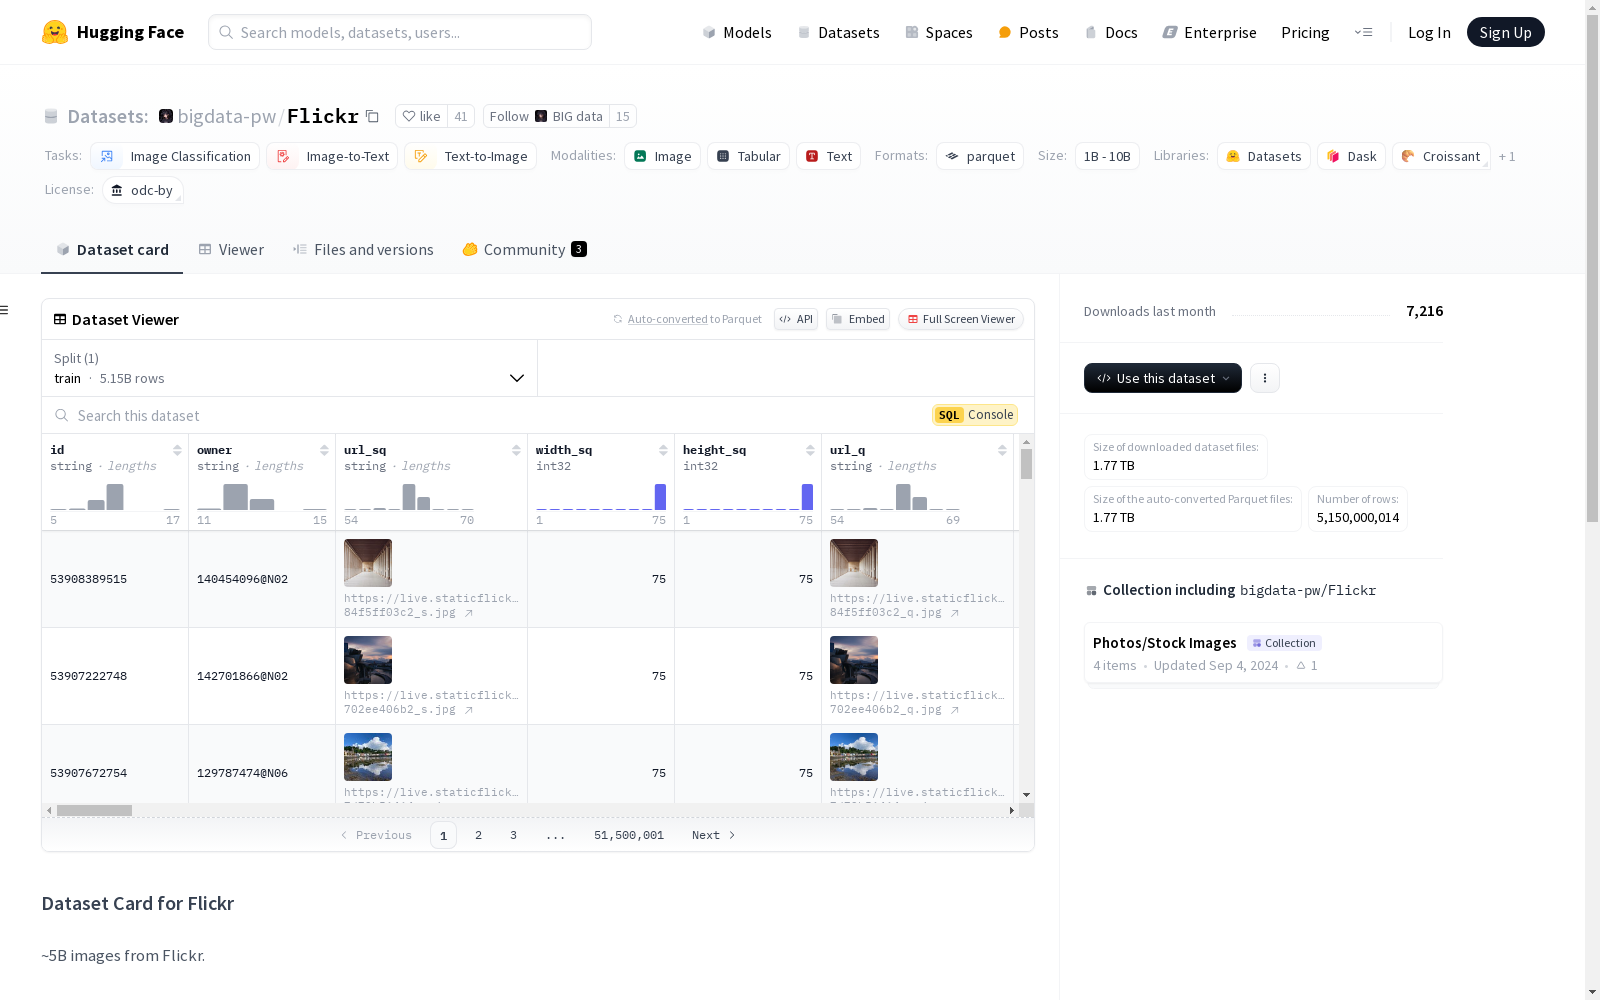The height and width of the screenshot is (1000, 1600).
Task: Go to the Next page
Action: 714,835
